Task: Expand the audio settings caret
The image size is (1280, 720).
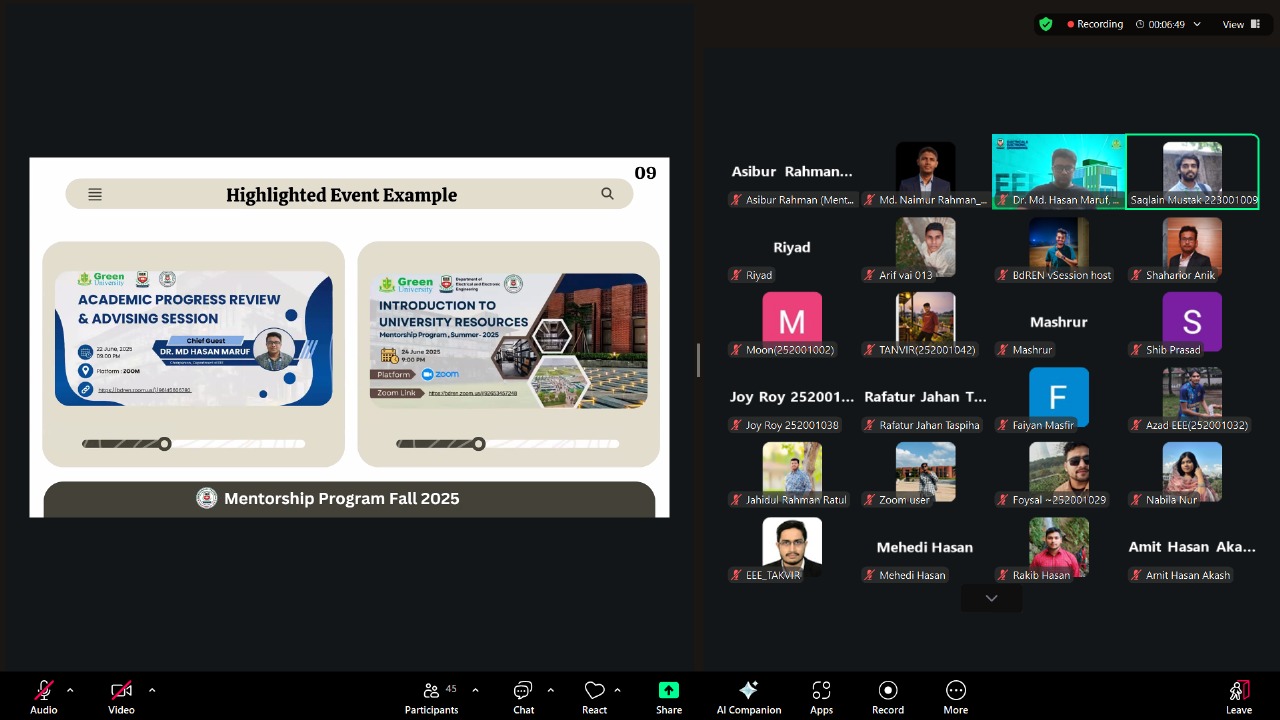Action: click(x=70, y=690)
